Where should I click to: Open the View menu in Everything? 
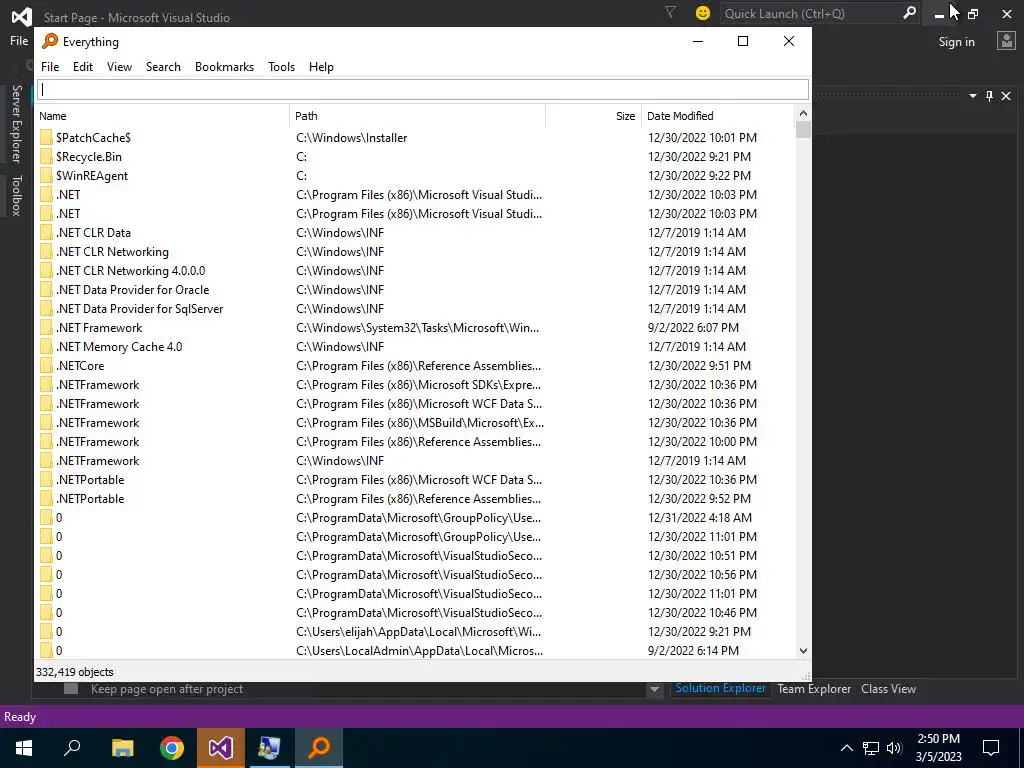(x=120, y=67)
